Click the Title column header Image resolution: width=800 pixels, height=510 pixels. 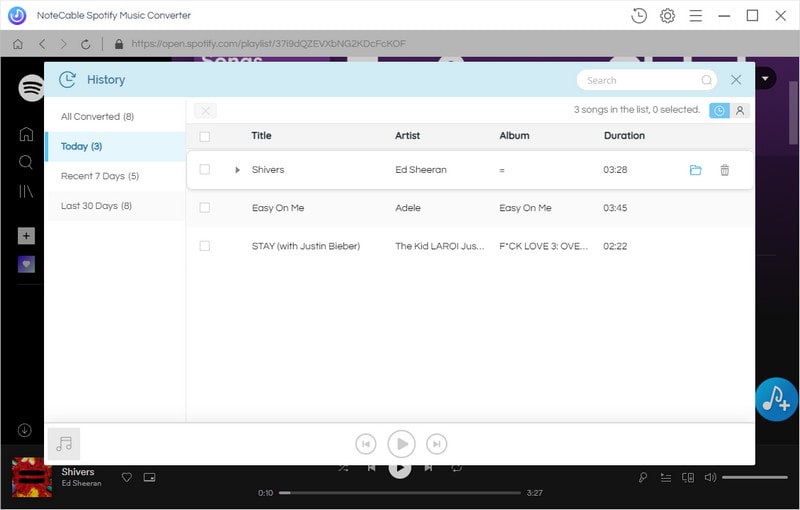point(261,136)
